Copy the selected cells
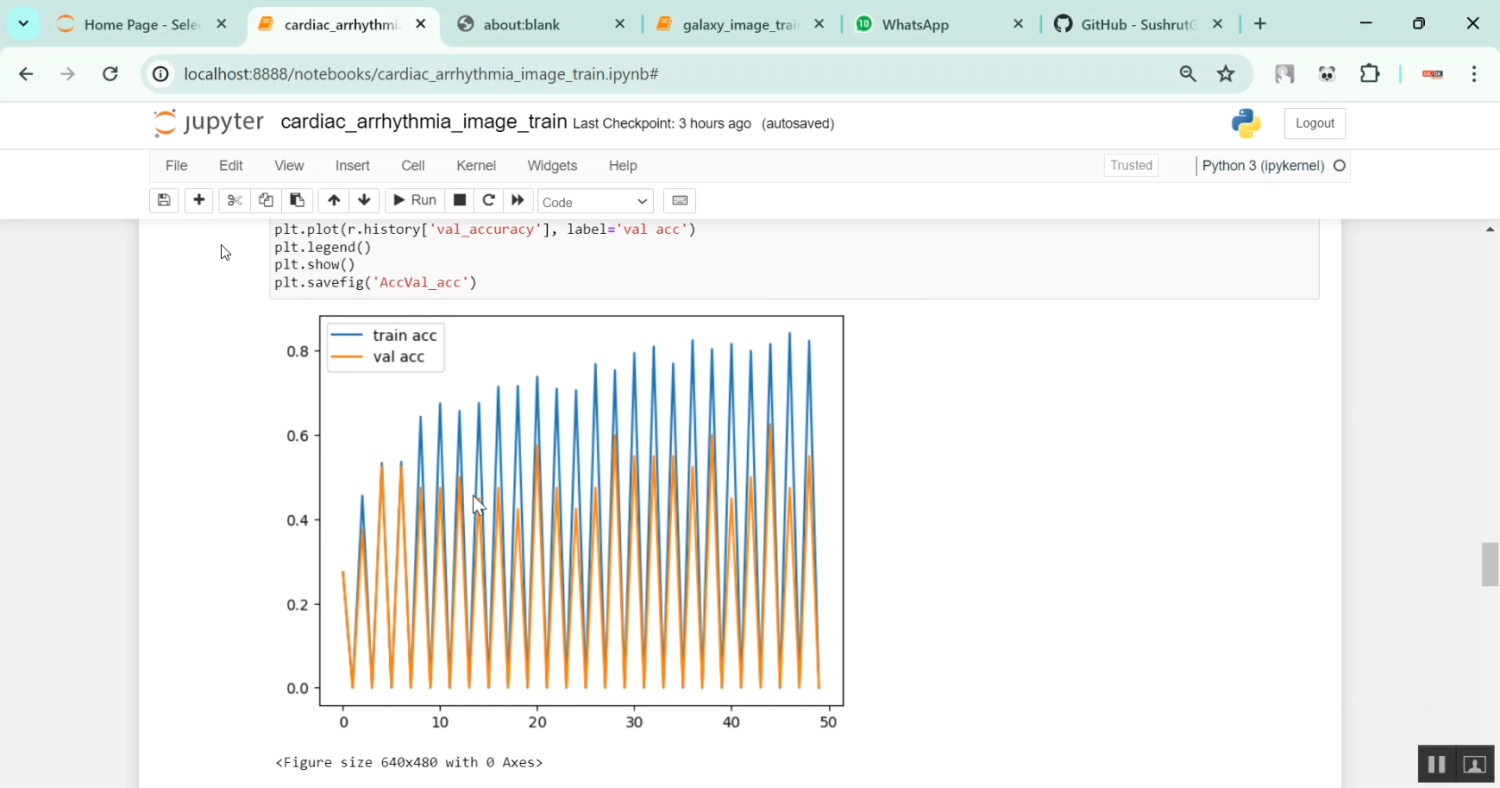Viewport: 1500px width, 788px height. point(265,200)
